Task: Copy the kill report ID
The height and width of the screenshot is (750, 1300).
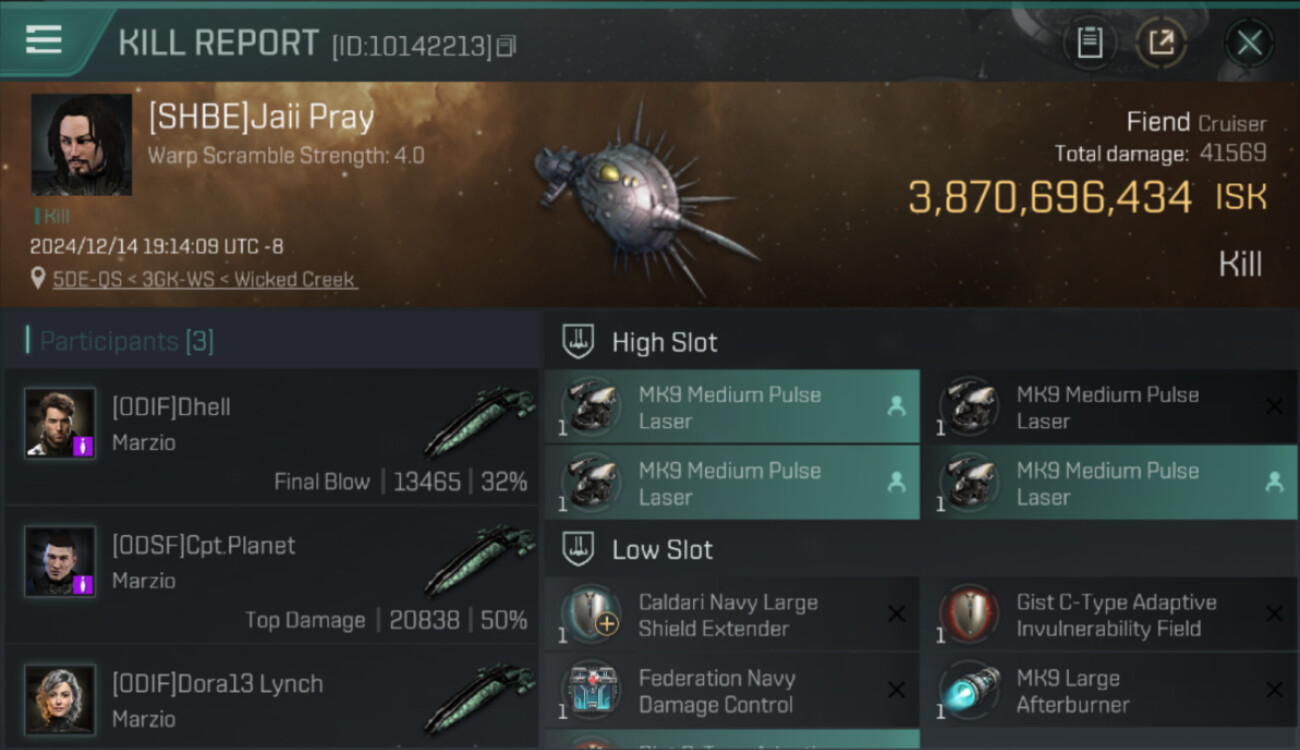Action: point(506,46)
